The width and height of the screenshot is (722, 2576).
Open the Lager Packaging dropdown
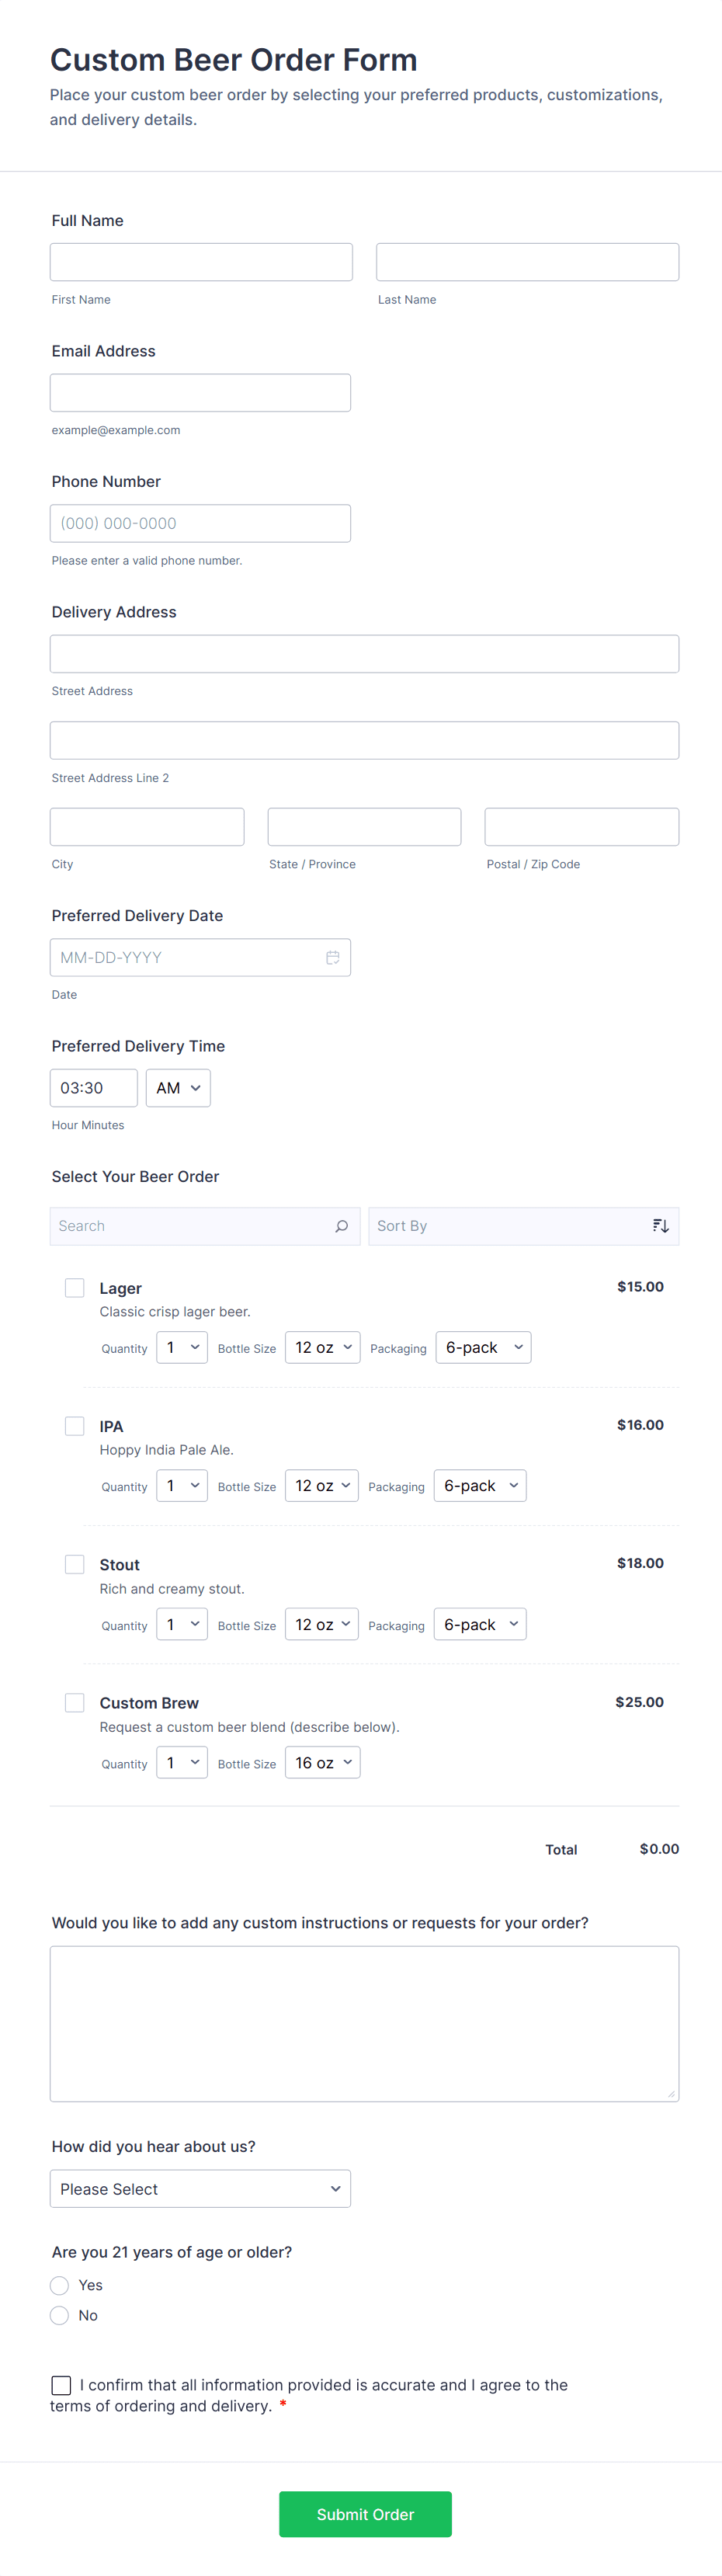[483, 1348]
